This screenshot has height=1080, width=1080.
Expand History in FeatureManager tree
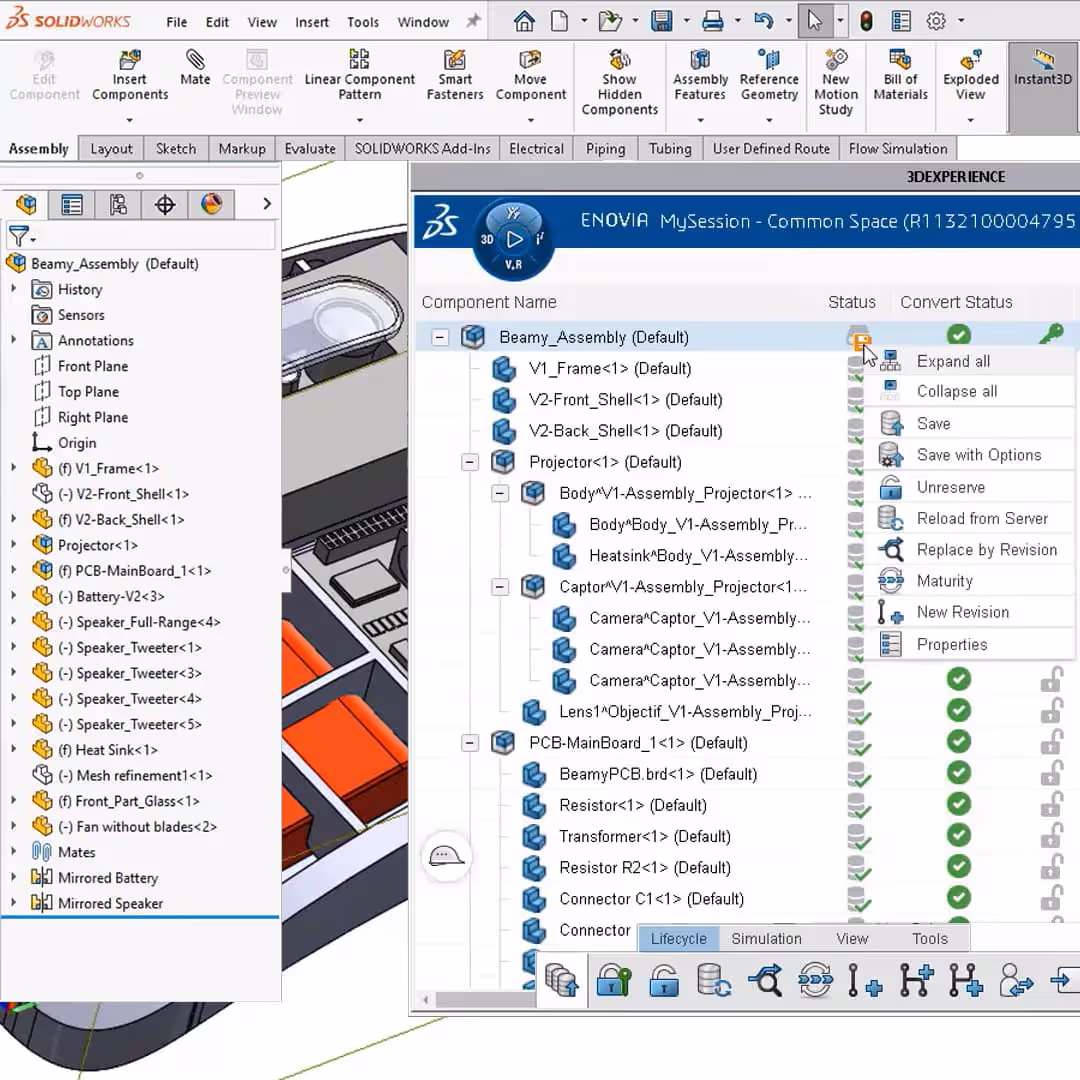(13, 289)
